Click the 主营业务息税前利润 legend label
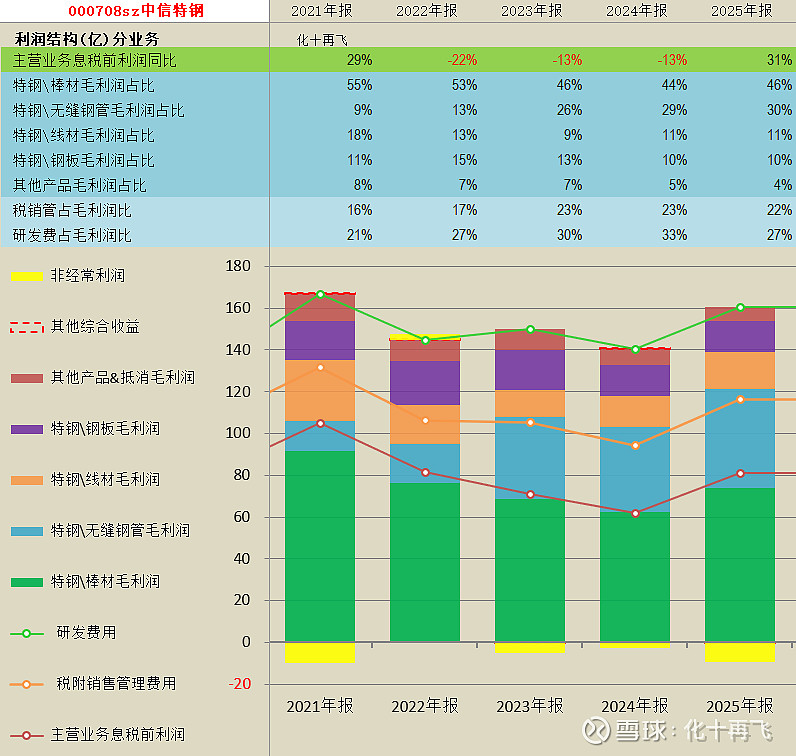The image size is (796, 756). click(117, 734)
